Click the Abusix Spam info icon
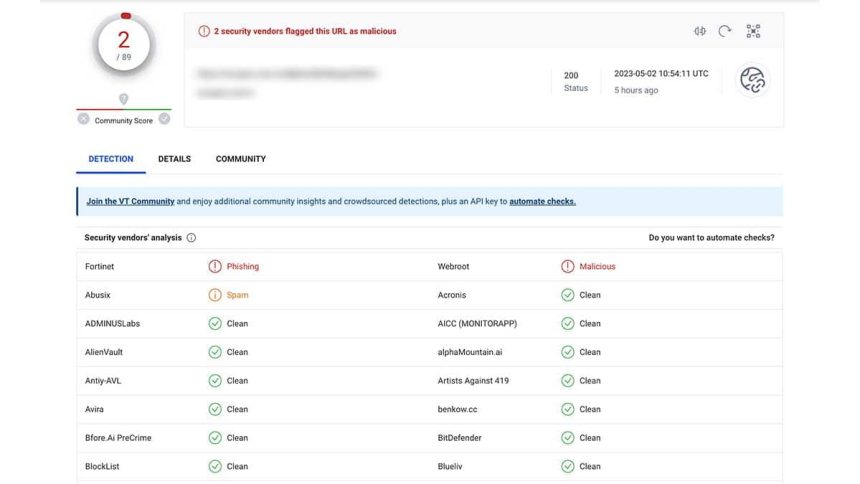The height and width of the screenshot is (484, 860). click(x=215, y=295)
